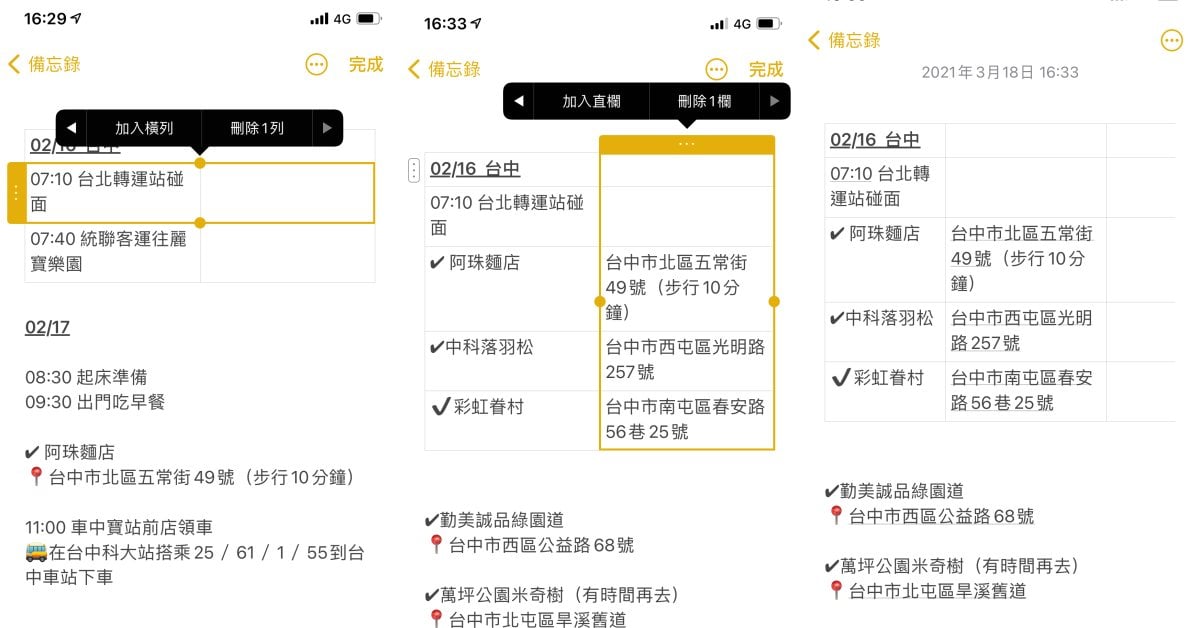Viewport: 1200px width, 628px height.
Task: Tap the left arrow beside 加入直欄
Action: pyautogui.click(x=518, y=101)
